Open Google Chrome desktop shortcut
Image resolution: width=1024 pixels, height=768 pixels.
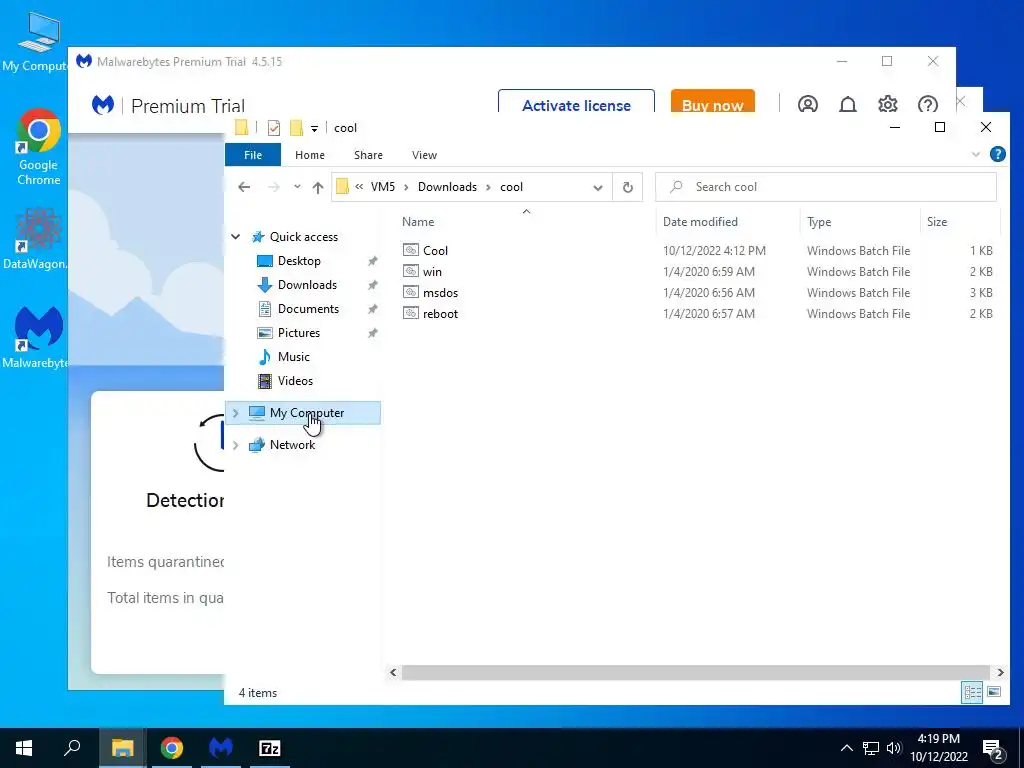tap(39, 147)
